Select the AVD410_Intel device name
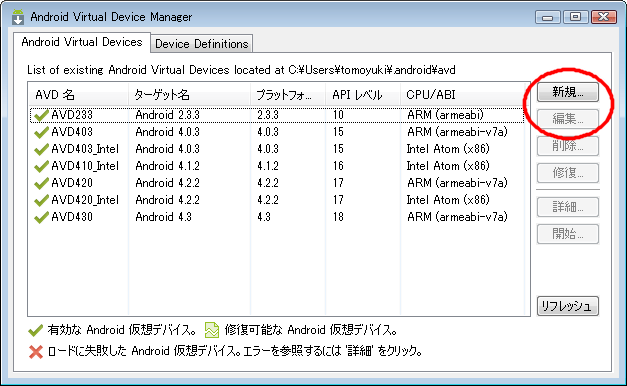The height and width of the screenshot is (386, 627). pos(85,166)
